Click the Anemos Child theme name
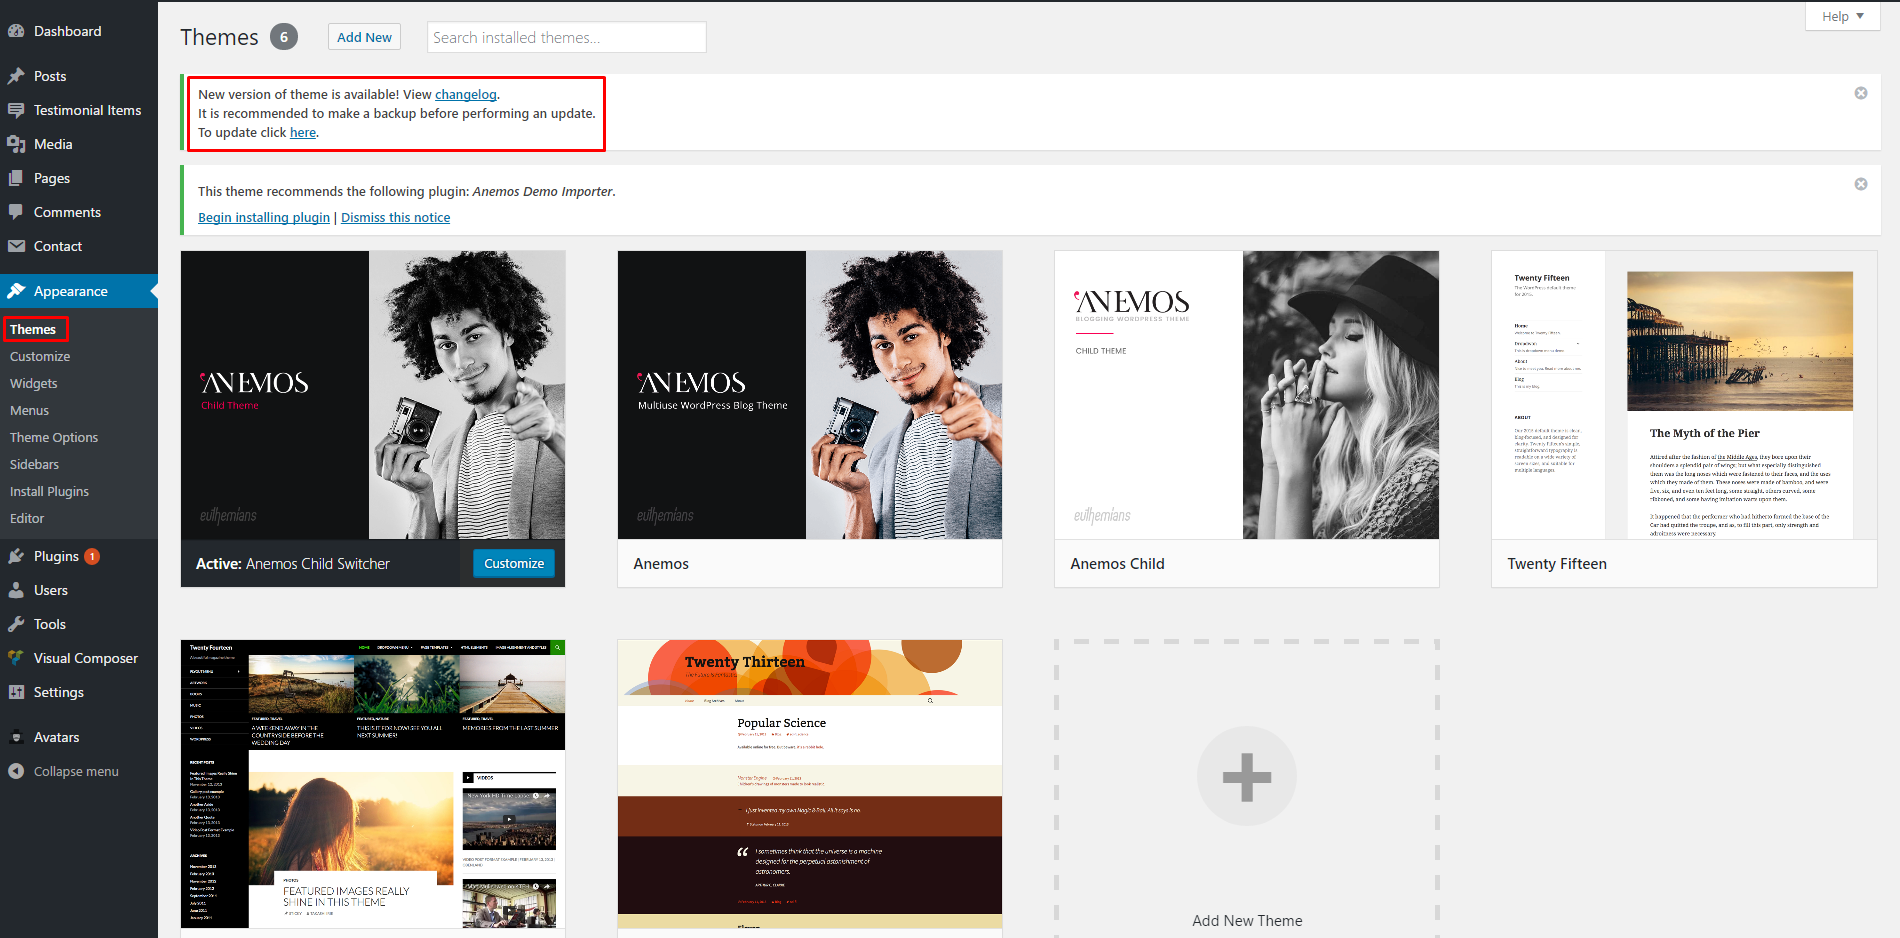The width and height of the screenshot is (1900, 938). pyautogui.click(x=1117, y=564)
